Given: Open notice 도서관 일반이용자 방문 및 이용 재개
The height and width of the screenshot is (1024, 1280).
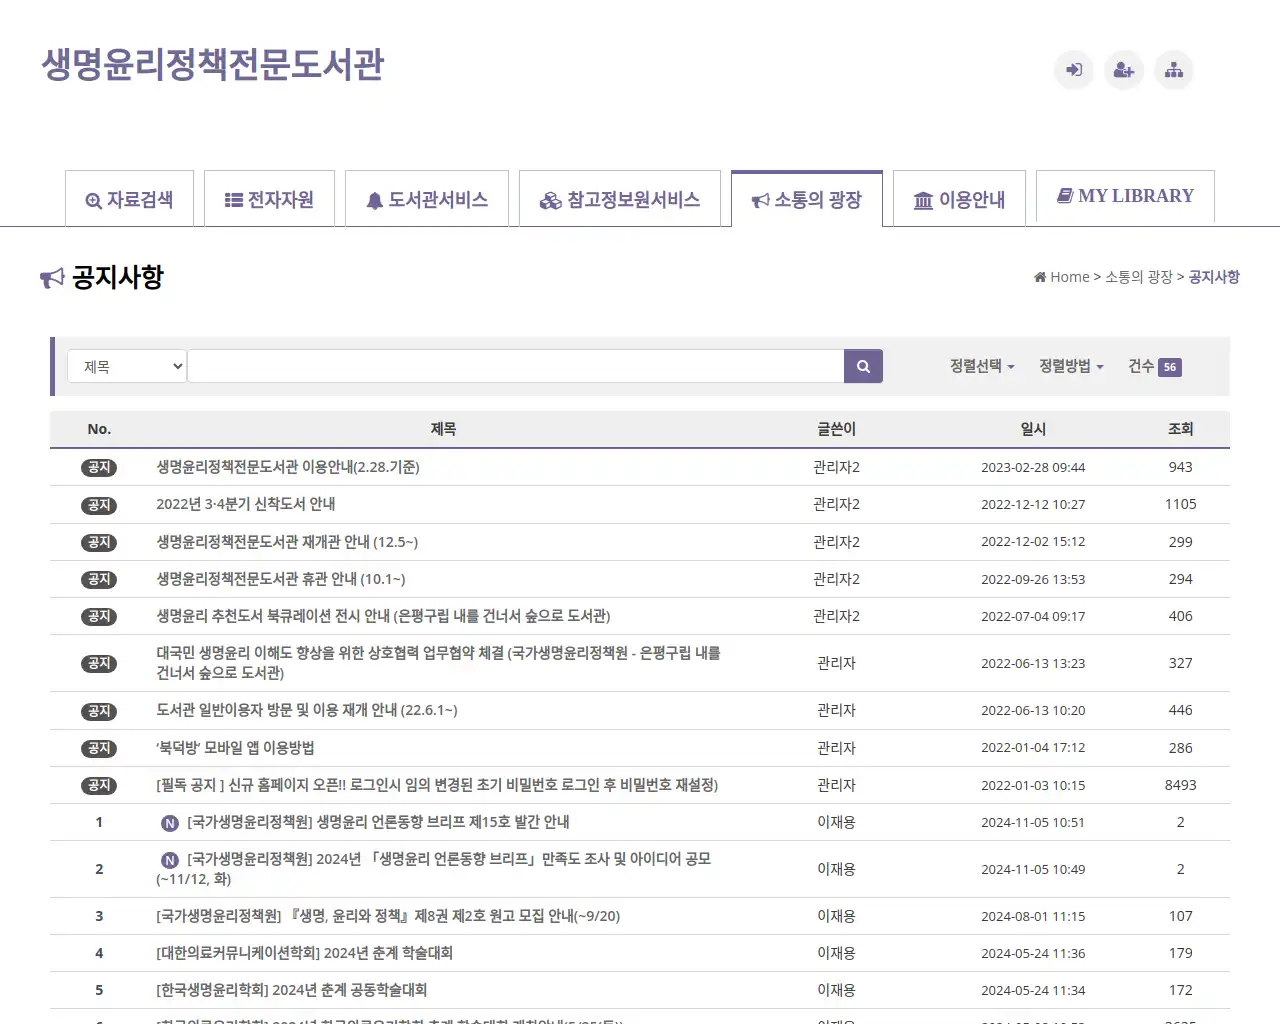Looking at the screenshot, I should (x=307, y=710).
